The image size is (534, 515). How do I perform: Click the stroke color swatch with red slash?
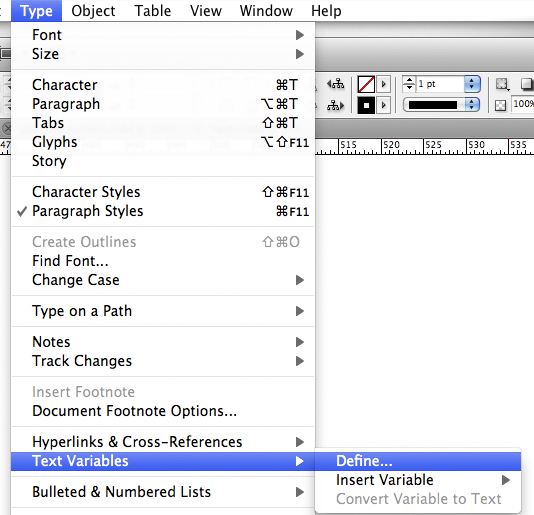[366, 84]
